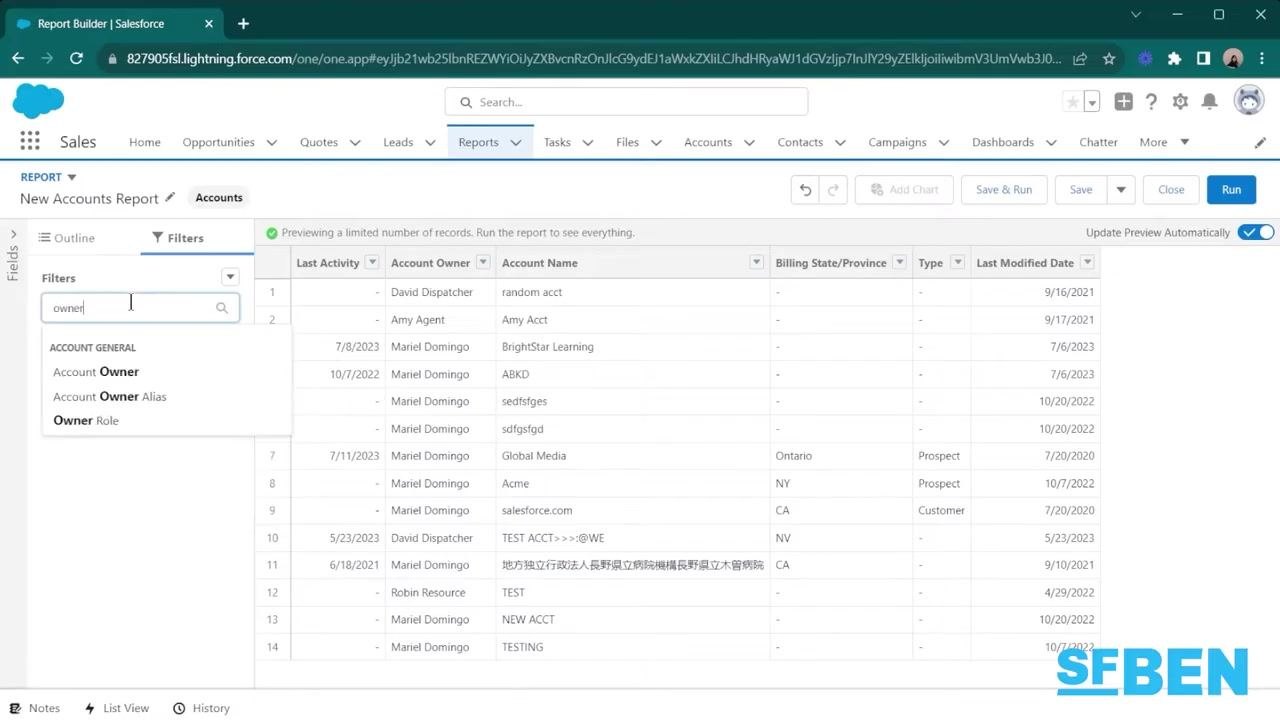Open the Setup gear icon

[1180, 102]
